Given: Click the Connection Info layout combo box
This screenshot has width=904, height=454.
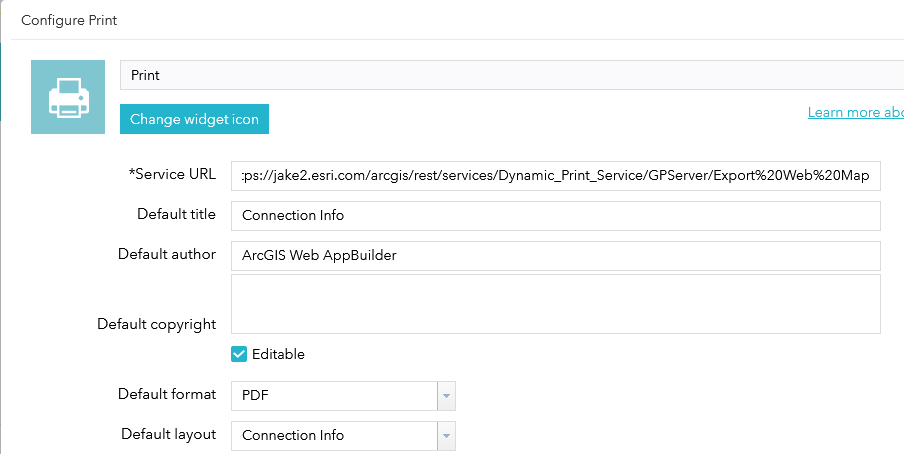Looking at the screenshot, I should [x=334, y=436].
